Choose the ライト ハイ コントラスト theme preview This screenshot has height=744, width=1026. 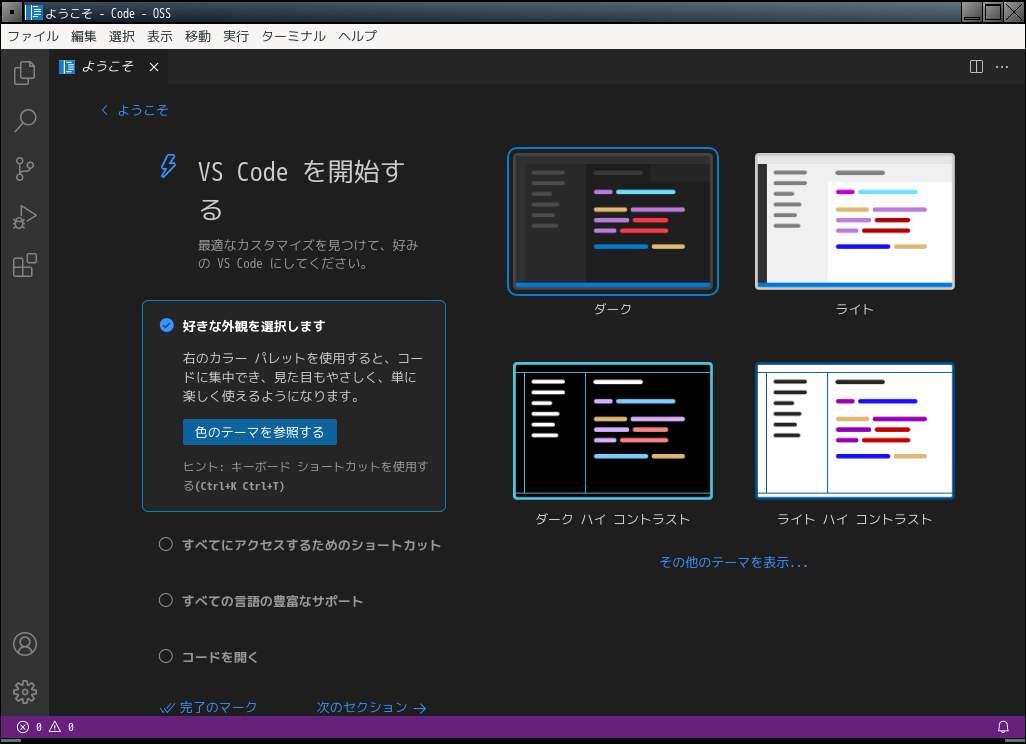click(x=855, y=431)
